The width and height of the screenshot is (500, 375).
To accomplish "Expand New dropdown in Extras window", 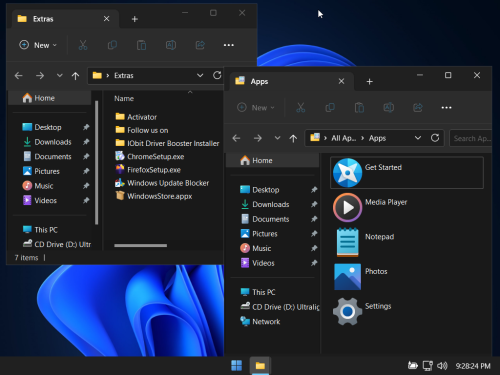I will (x=38, y=45).
